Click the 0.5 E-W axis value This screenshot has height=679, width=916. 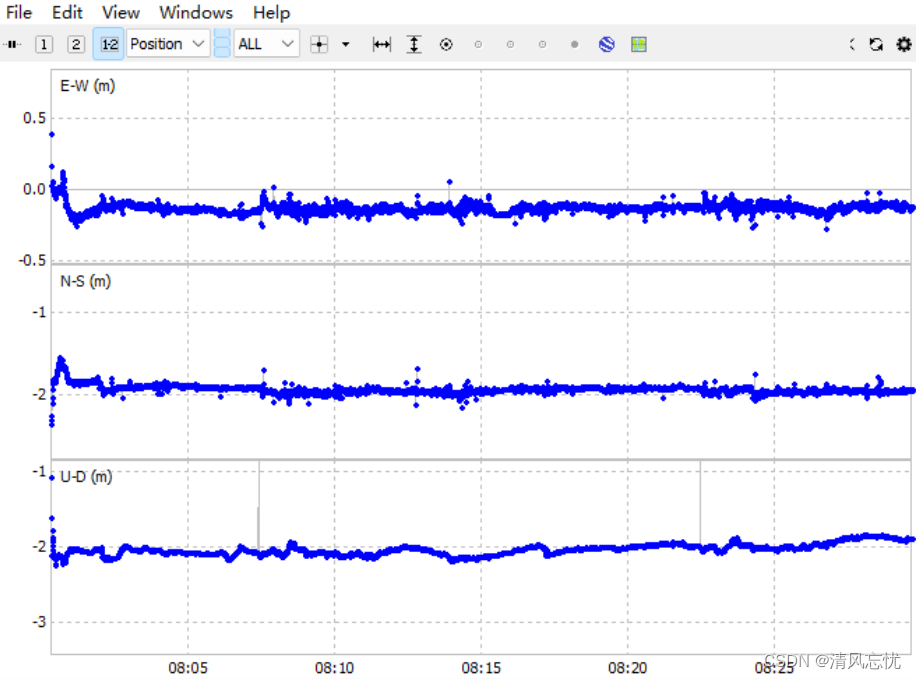[34, 118]
